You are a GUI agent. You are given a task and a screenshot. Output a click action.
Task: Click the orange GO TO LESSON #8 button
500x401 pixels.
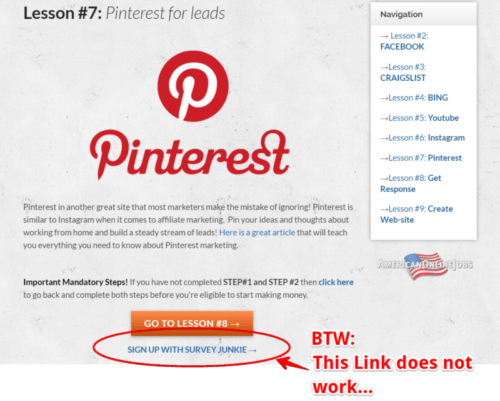coord(192,323)
